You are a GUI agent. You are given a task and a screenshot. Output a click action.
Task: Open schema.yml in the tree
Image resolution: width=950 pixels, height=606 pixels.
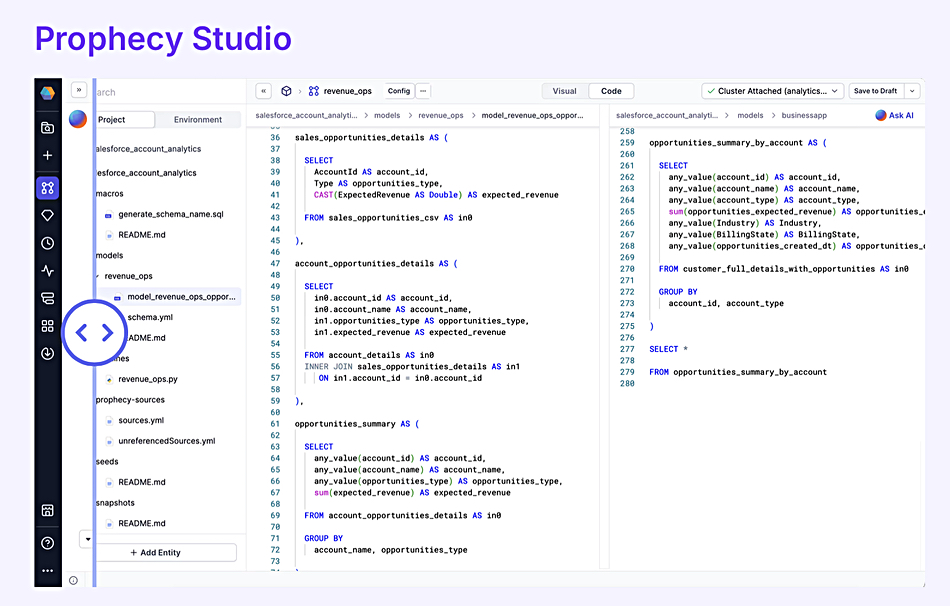[150, 318]
